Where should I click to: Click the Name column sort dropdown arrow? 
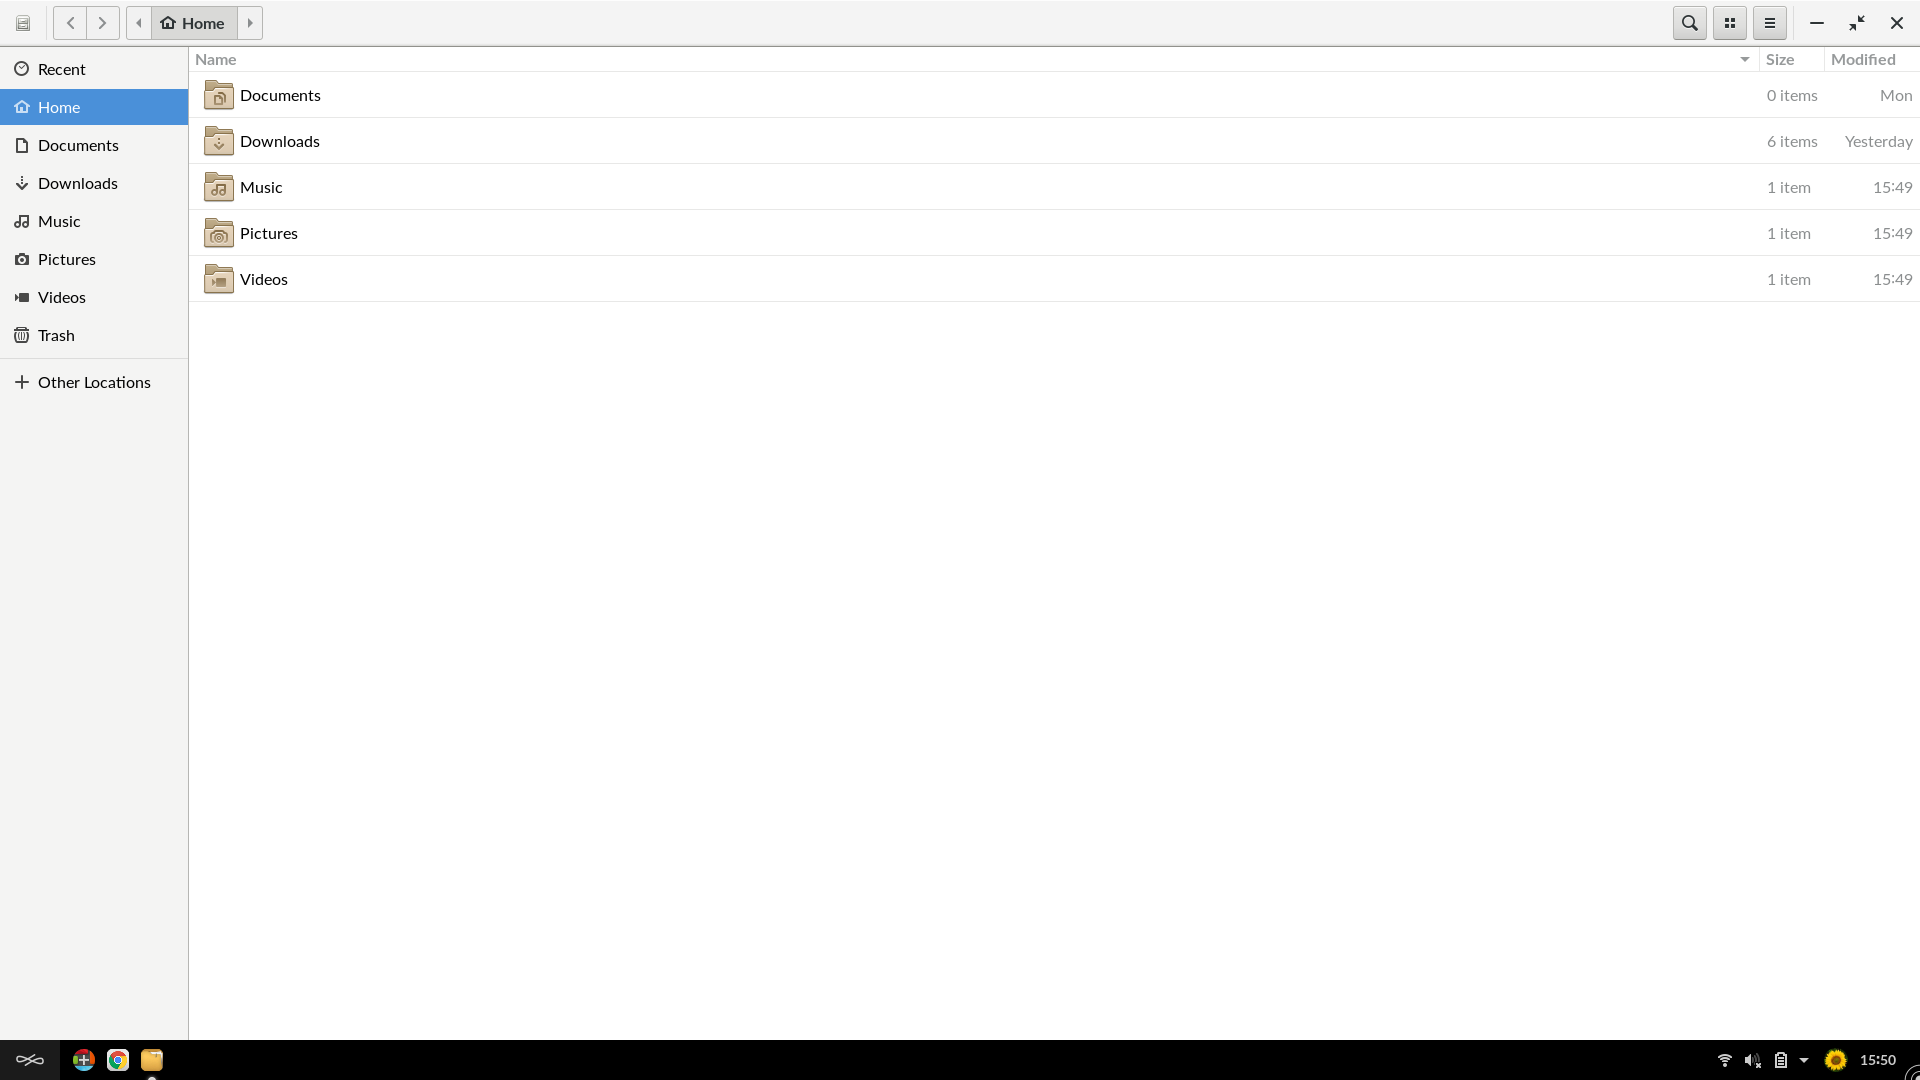pos(1745,58)
